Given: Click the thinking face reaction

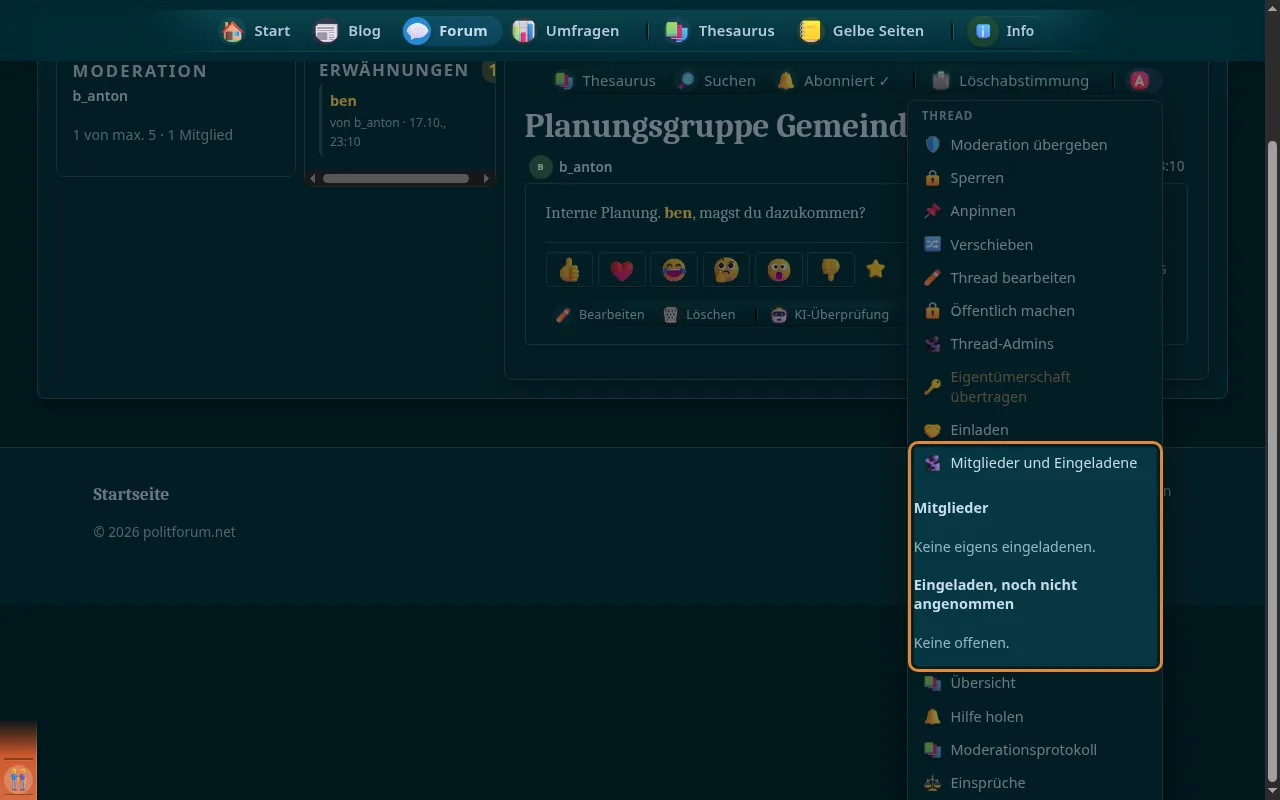Looking at the screenshot, I should (x=726, y=269).
